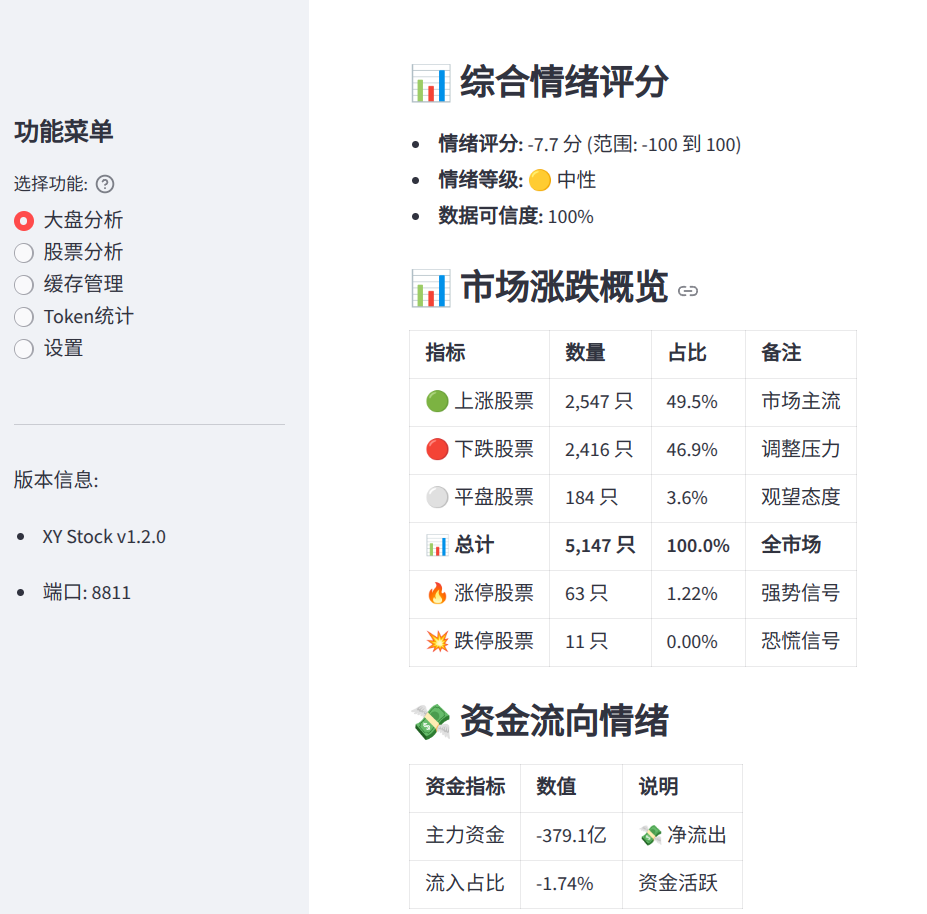Viewport: 927px width, 914px height.
Task: Click the 资金指标 column header
Action: [465, 787]
